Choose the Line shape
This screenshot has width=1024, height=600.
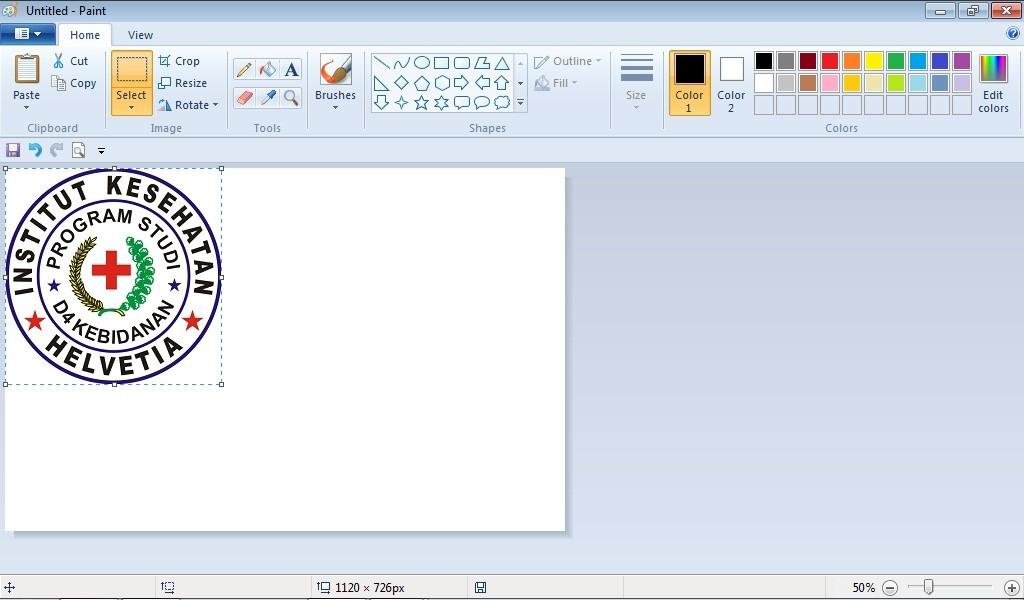(382, 63)
